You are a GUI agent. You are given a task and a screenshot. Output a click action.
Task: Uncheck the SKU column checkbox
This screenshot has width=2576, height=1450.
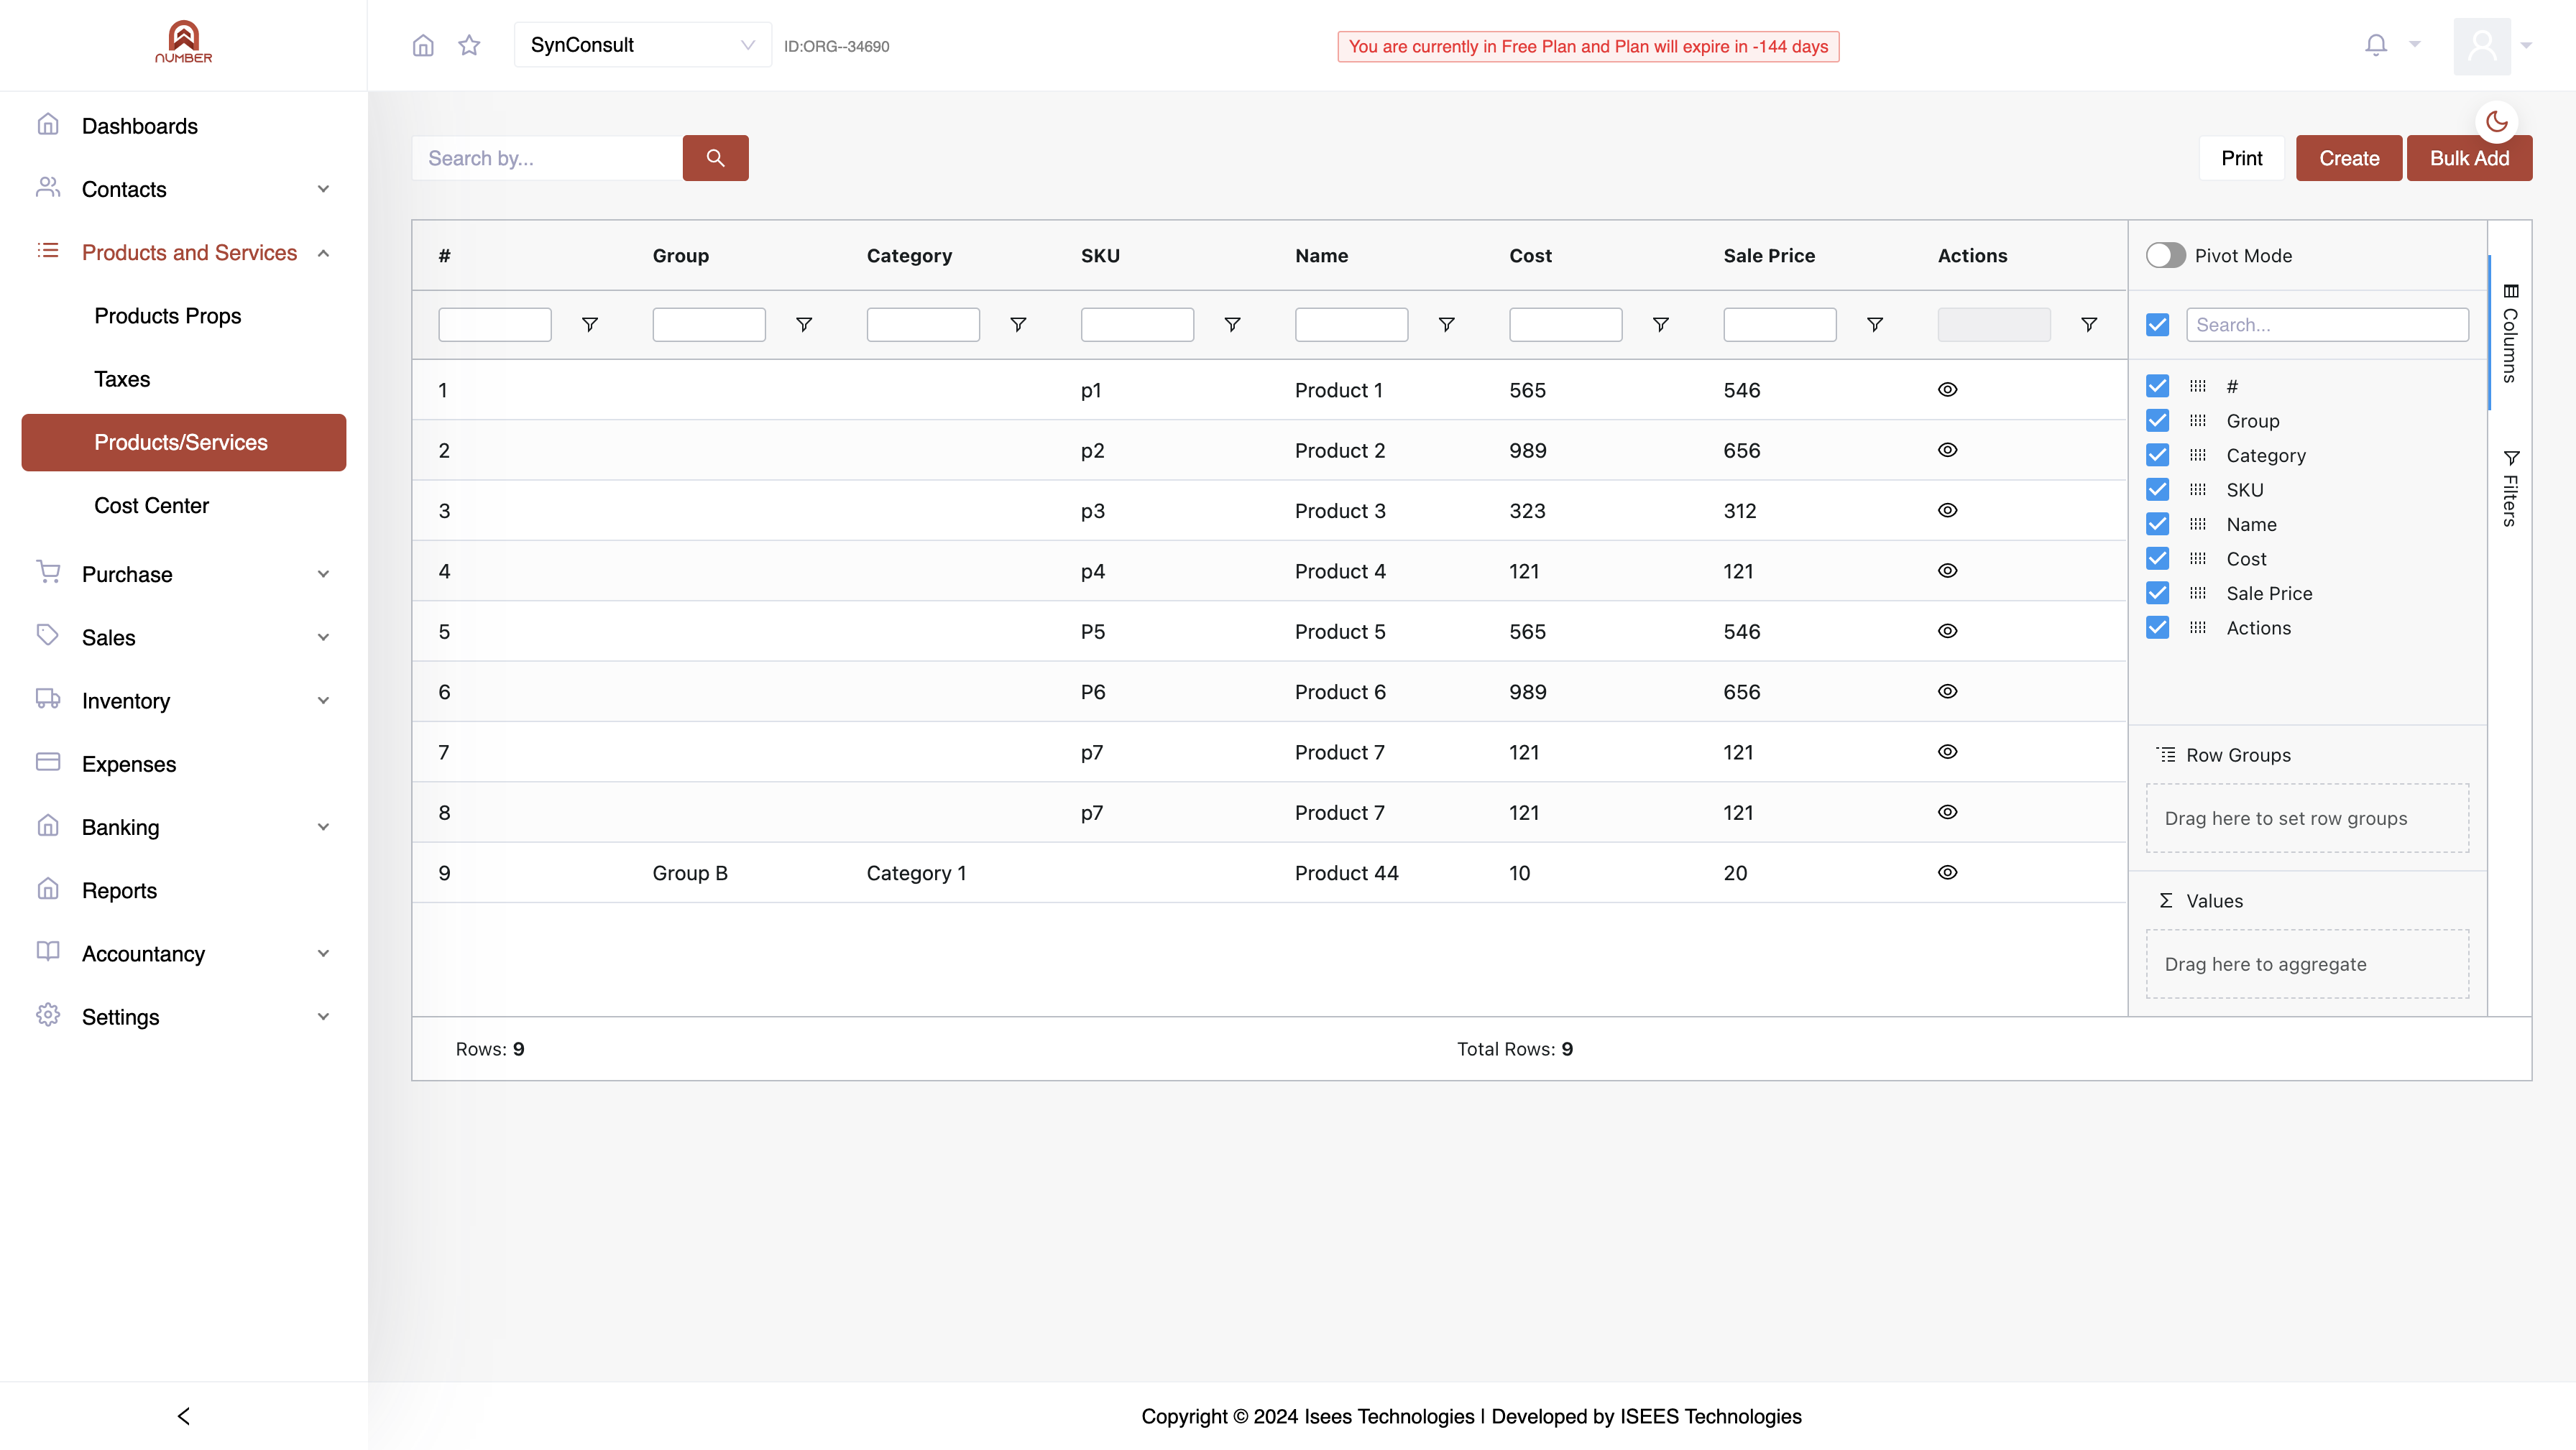point(2157,490)
